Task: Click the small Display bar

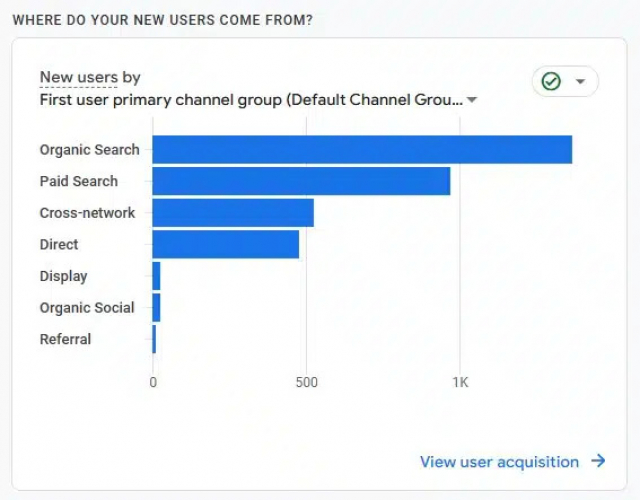Action: (x=156, y=276)
